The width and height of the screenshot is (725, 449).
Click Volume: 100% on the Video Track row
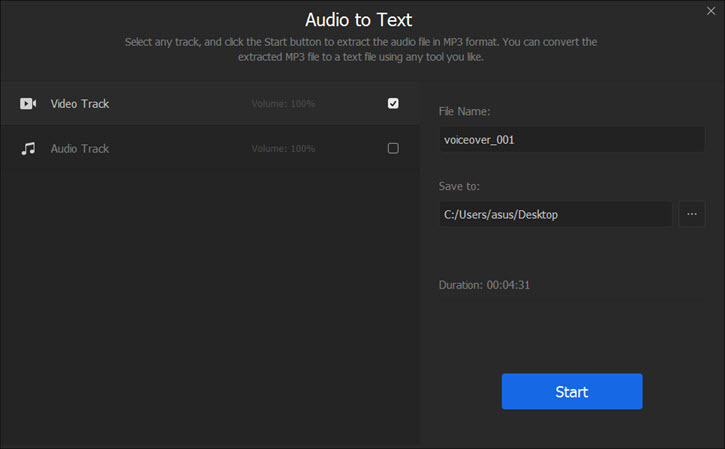point(283,104)
